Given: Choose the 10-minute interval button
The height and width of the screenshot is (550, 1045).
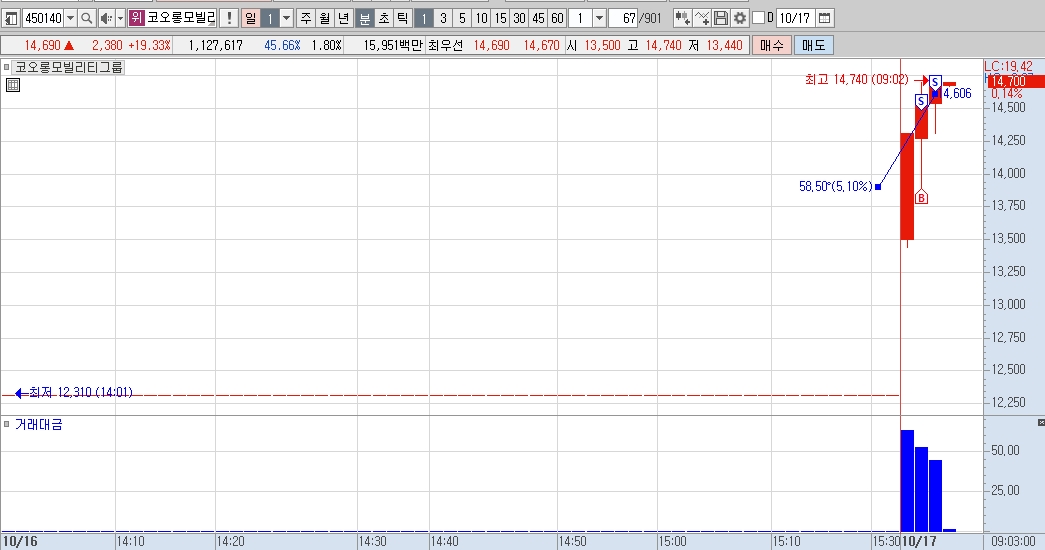Looking at the screenshot, I should (x=481, y=18).
